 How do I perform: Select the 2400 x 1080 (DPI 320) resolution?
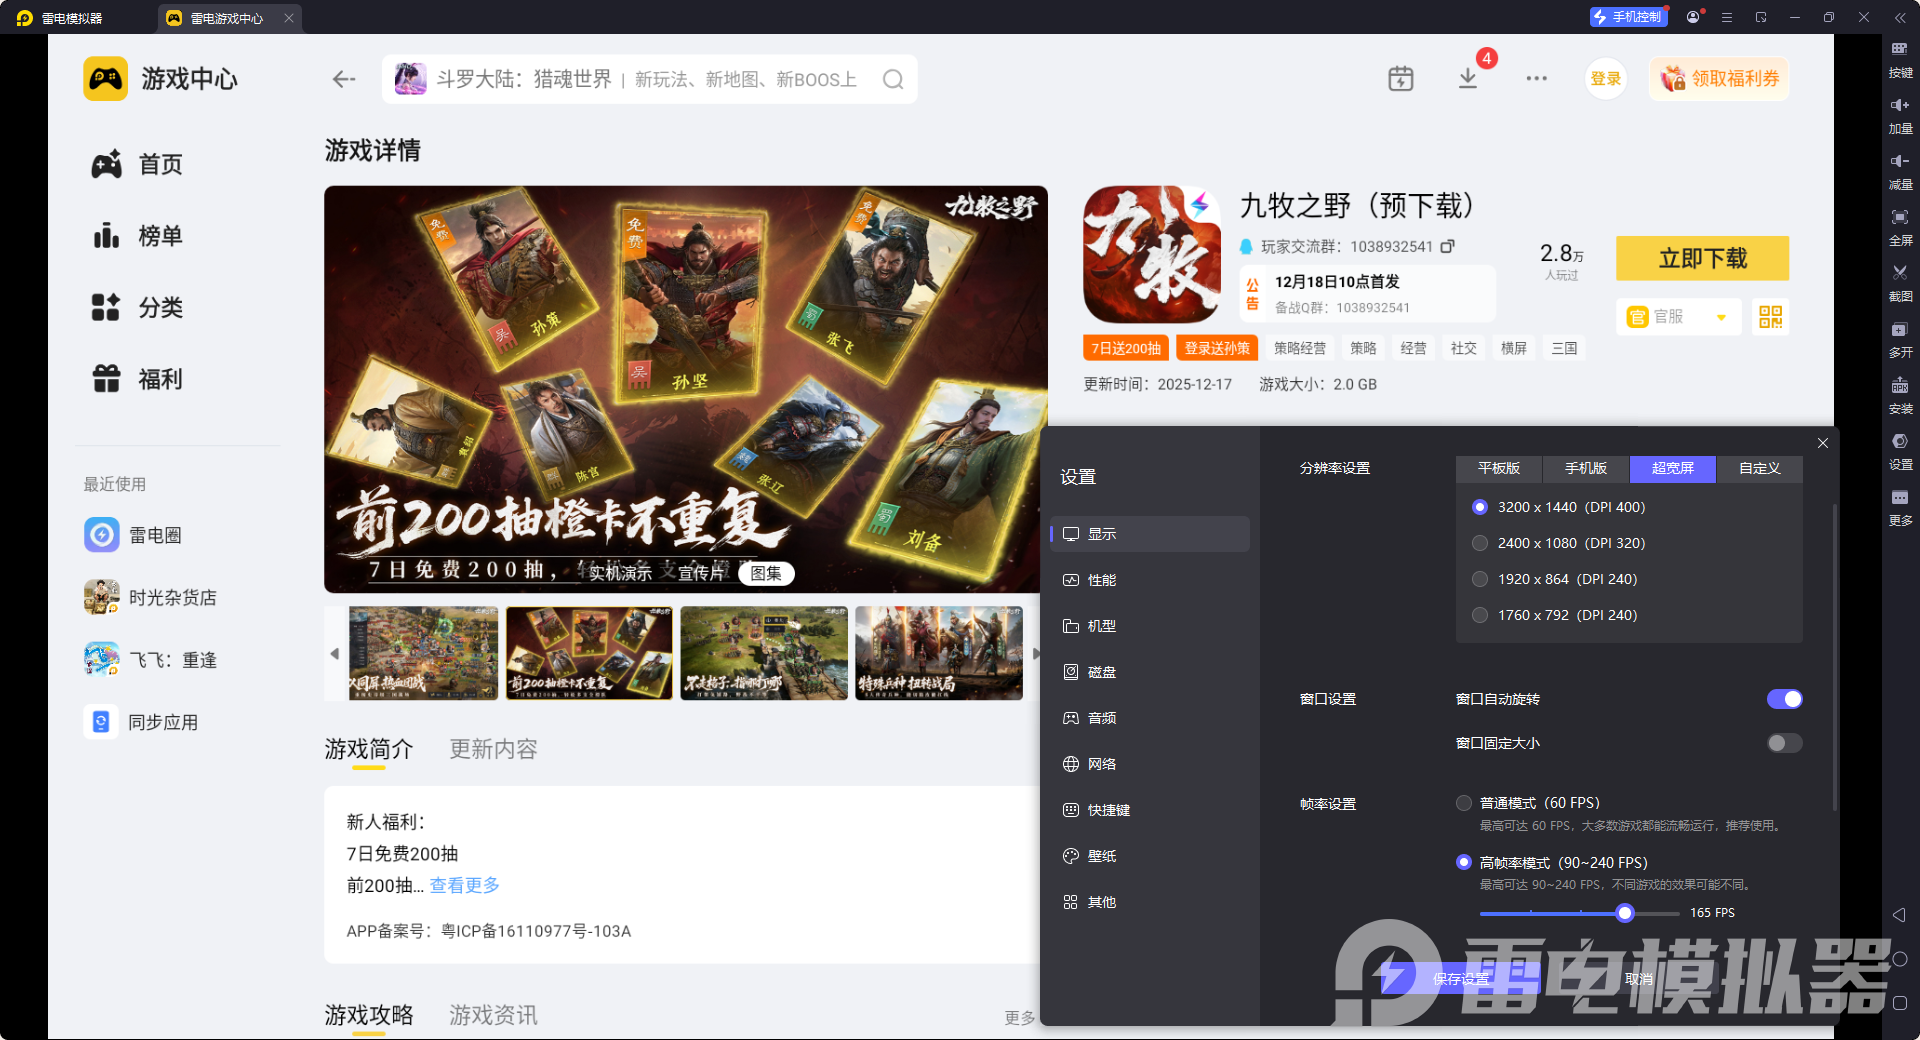pyautogui.click(x=1480, y=543)
